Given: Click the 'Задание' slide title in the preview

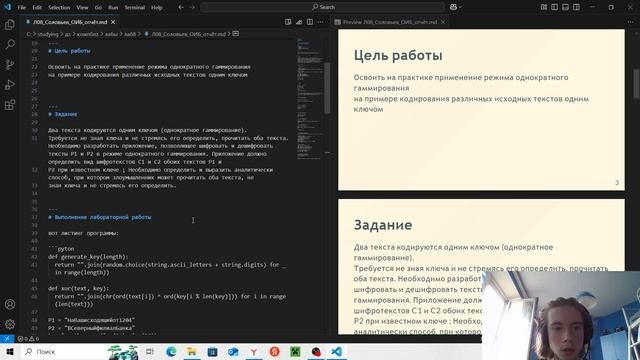Looking at the screenshot, I should tap(383, 225).
